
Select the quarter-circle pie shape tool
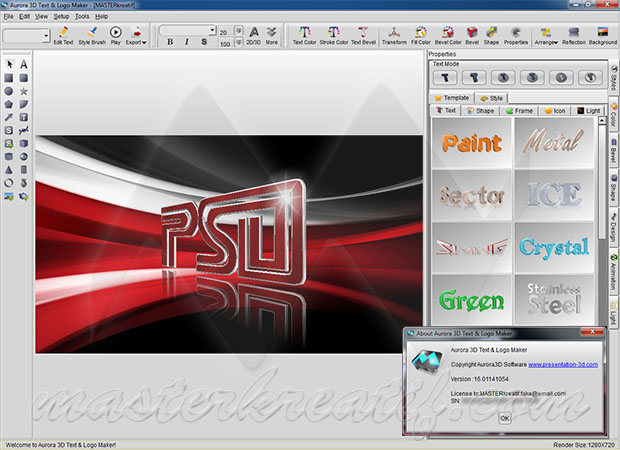24,104
